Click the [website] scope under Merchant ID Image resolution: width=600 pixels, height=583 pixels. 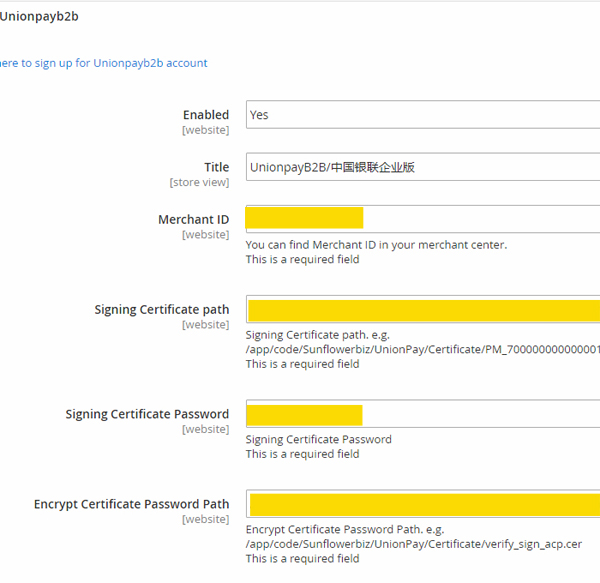tap(205, 234)
